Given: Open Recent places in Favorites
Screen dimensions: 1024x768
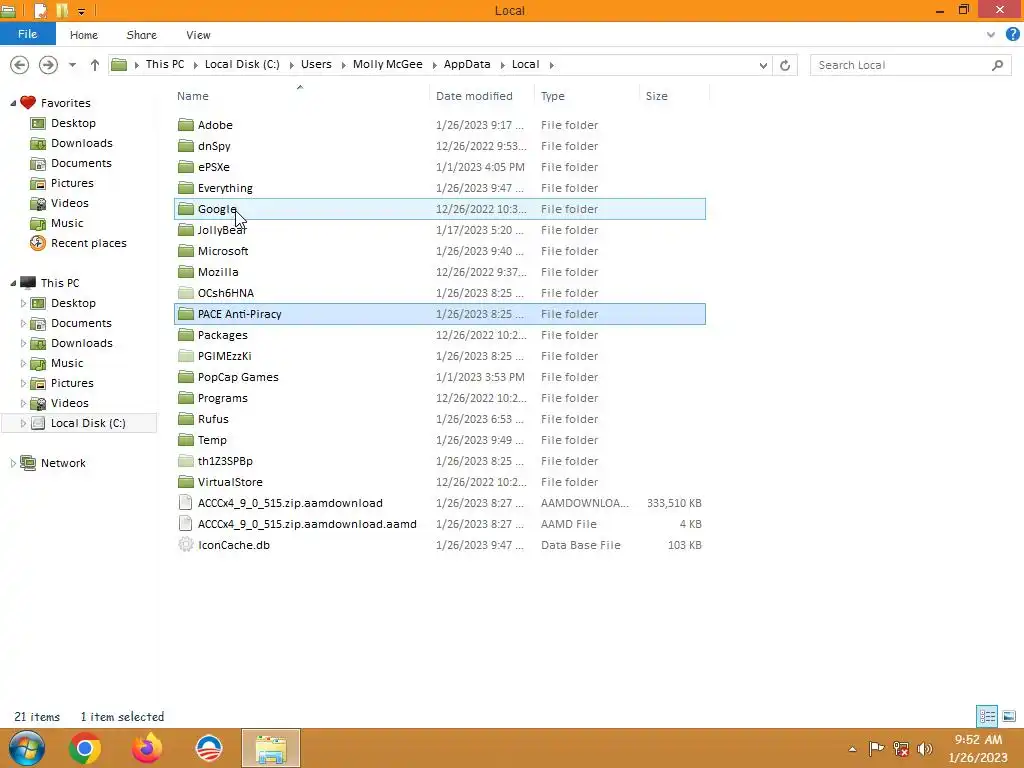Looking at the screenshot, I should coord(88,243).
